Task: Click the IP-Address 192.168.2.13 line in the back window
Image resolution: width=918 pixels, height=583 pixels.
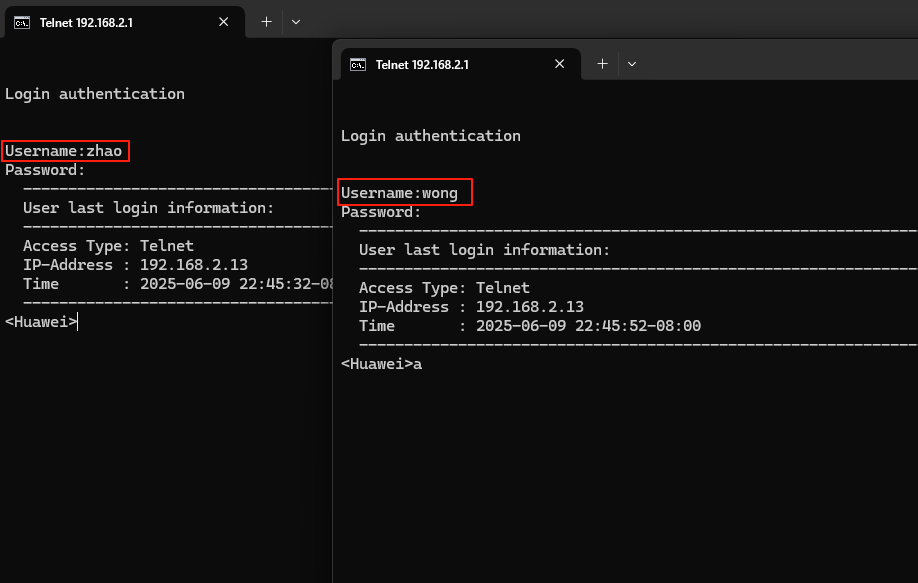Action: (135, 265)
